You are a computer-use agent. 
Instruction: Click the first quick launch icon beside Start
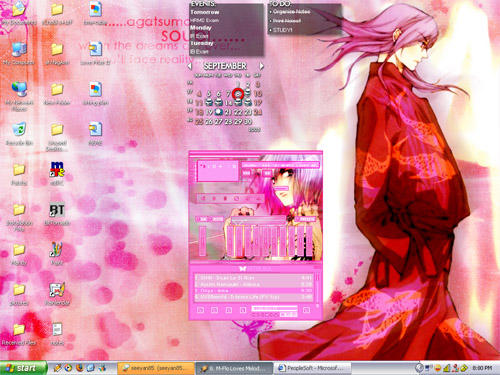tap(57, 368)
